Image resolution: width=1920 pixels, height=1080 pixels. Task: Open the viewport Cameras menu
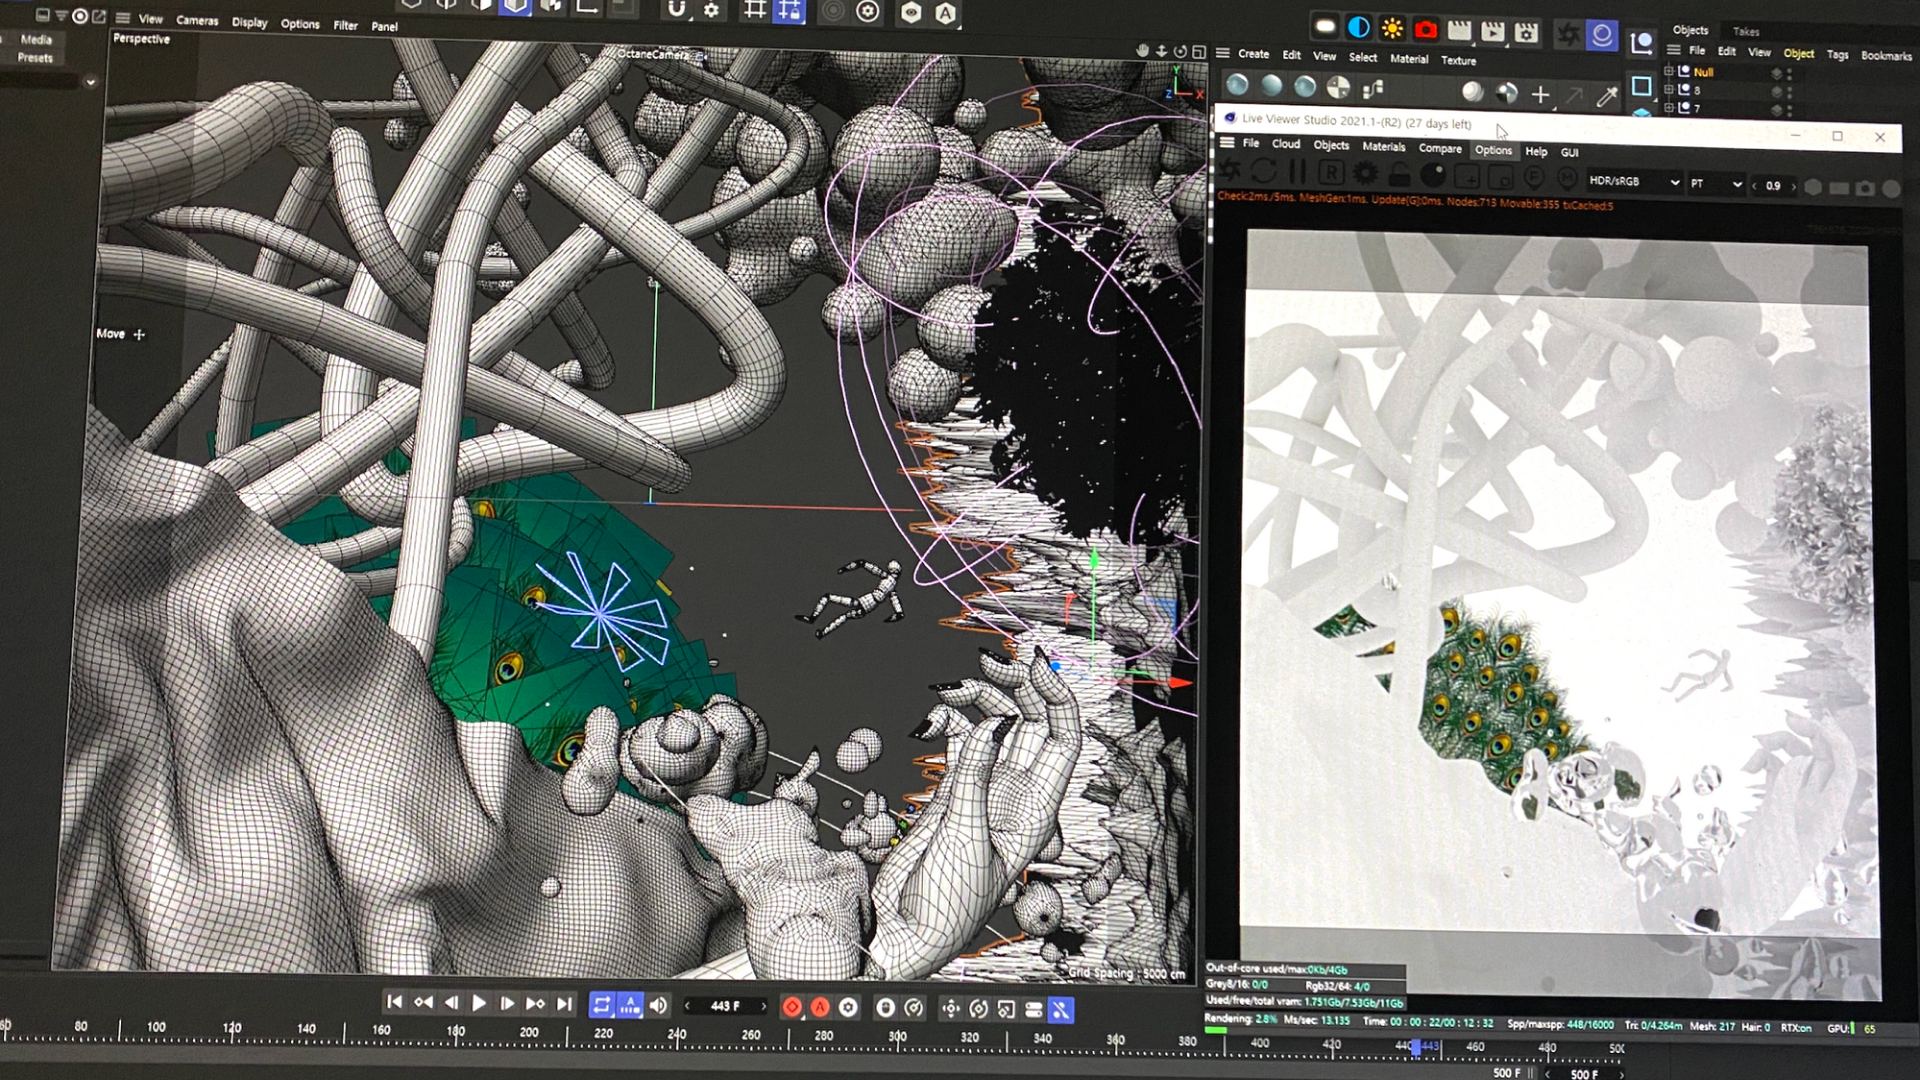[197, 20]
